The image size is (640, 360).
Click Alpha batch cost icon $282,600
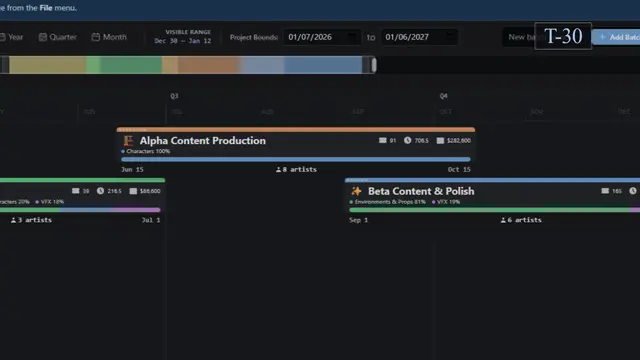(440, 140)
